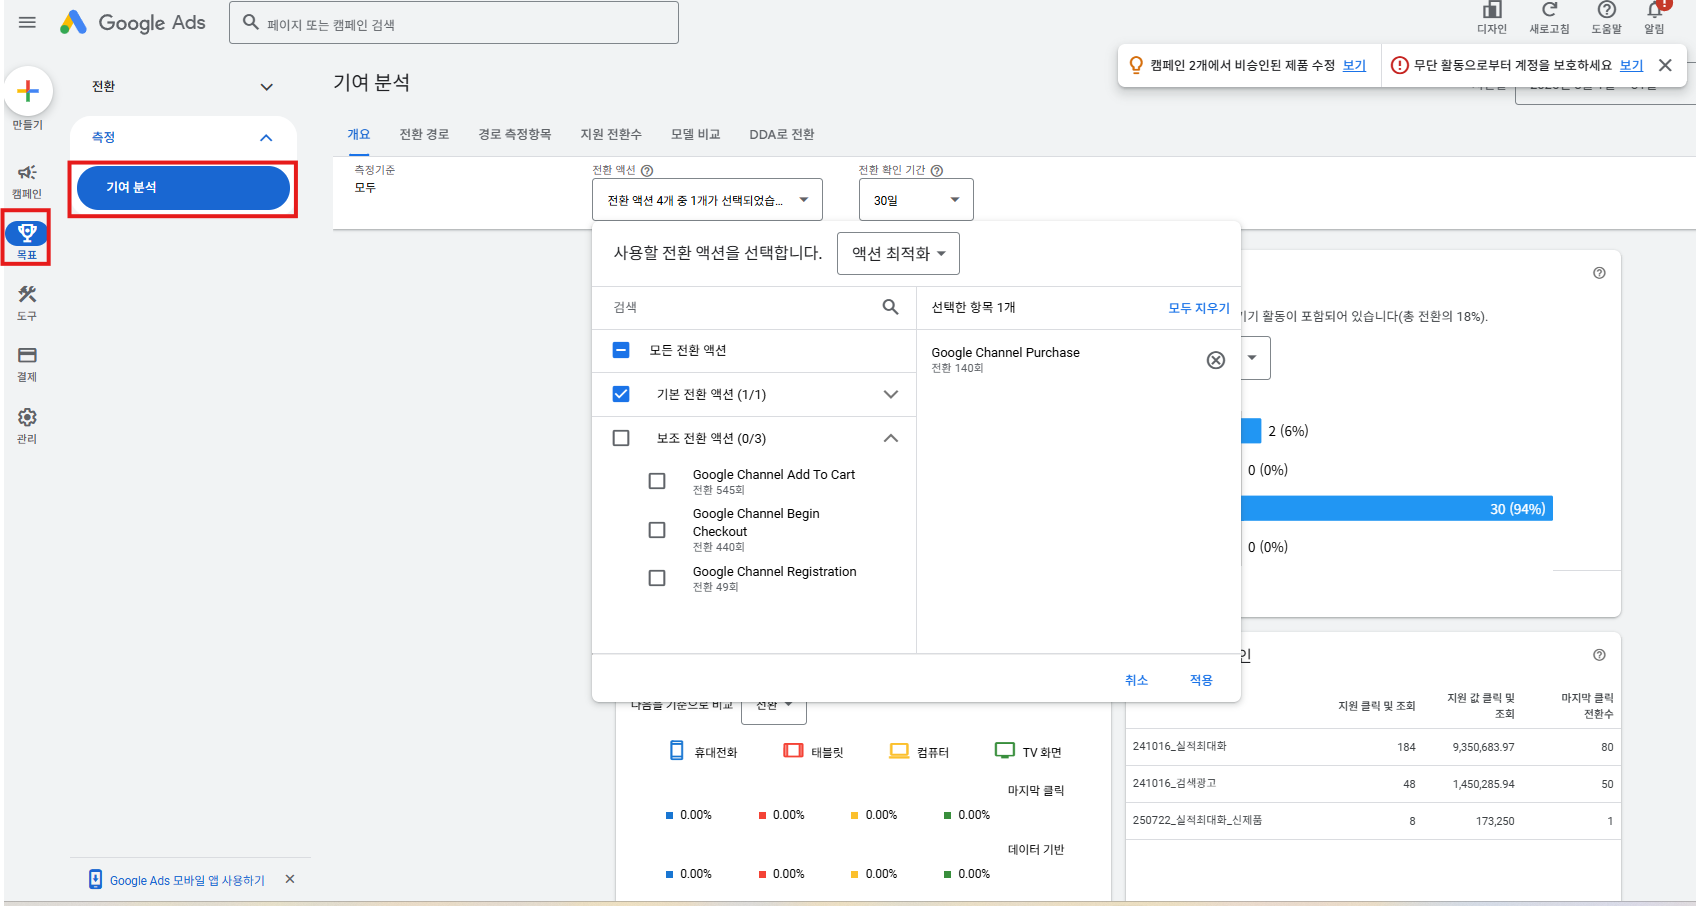1696x906 pixels.
Task: Click 보기 link for disapproved products notice
Action: pos(1354,65)
